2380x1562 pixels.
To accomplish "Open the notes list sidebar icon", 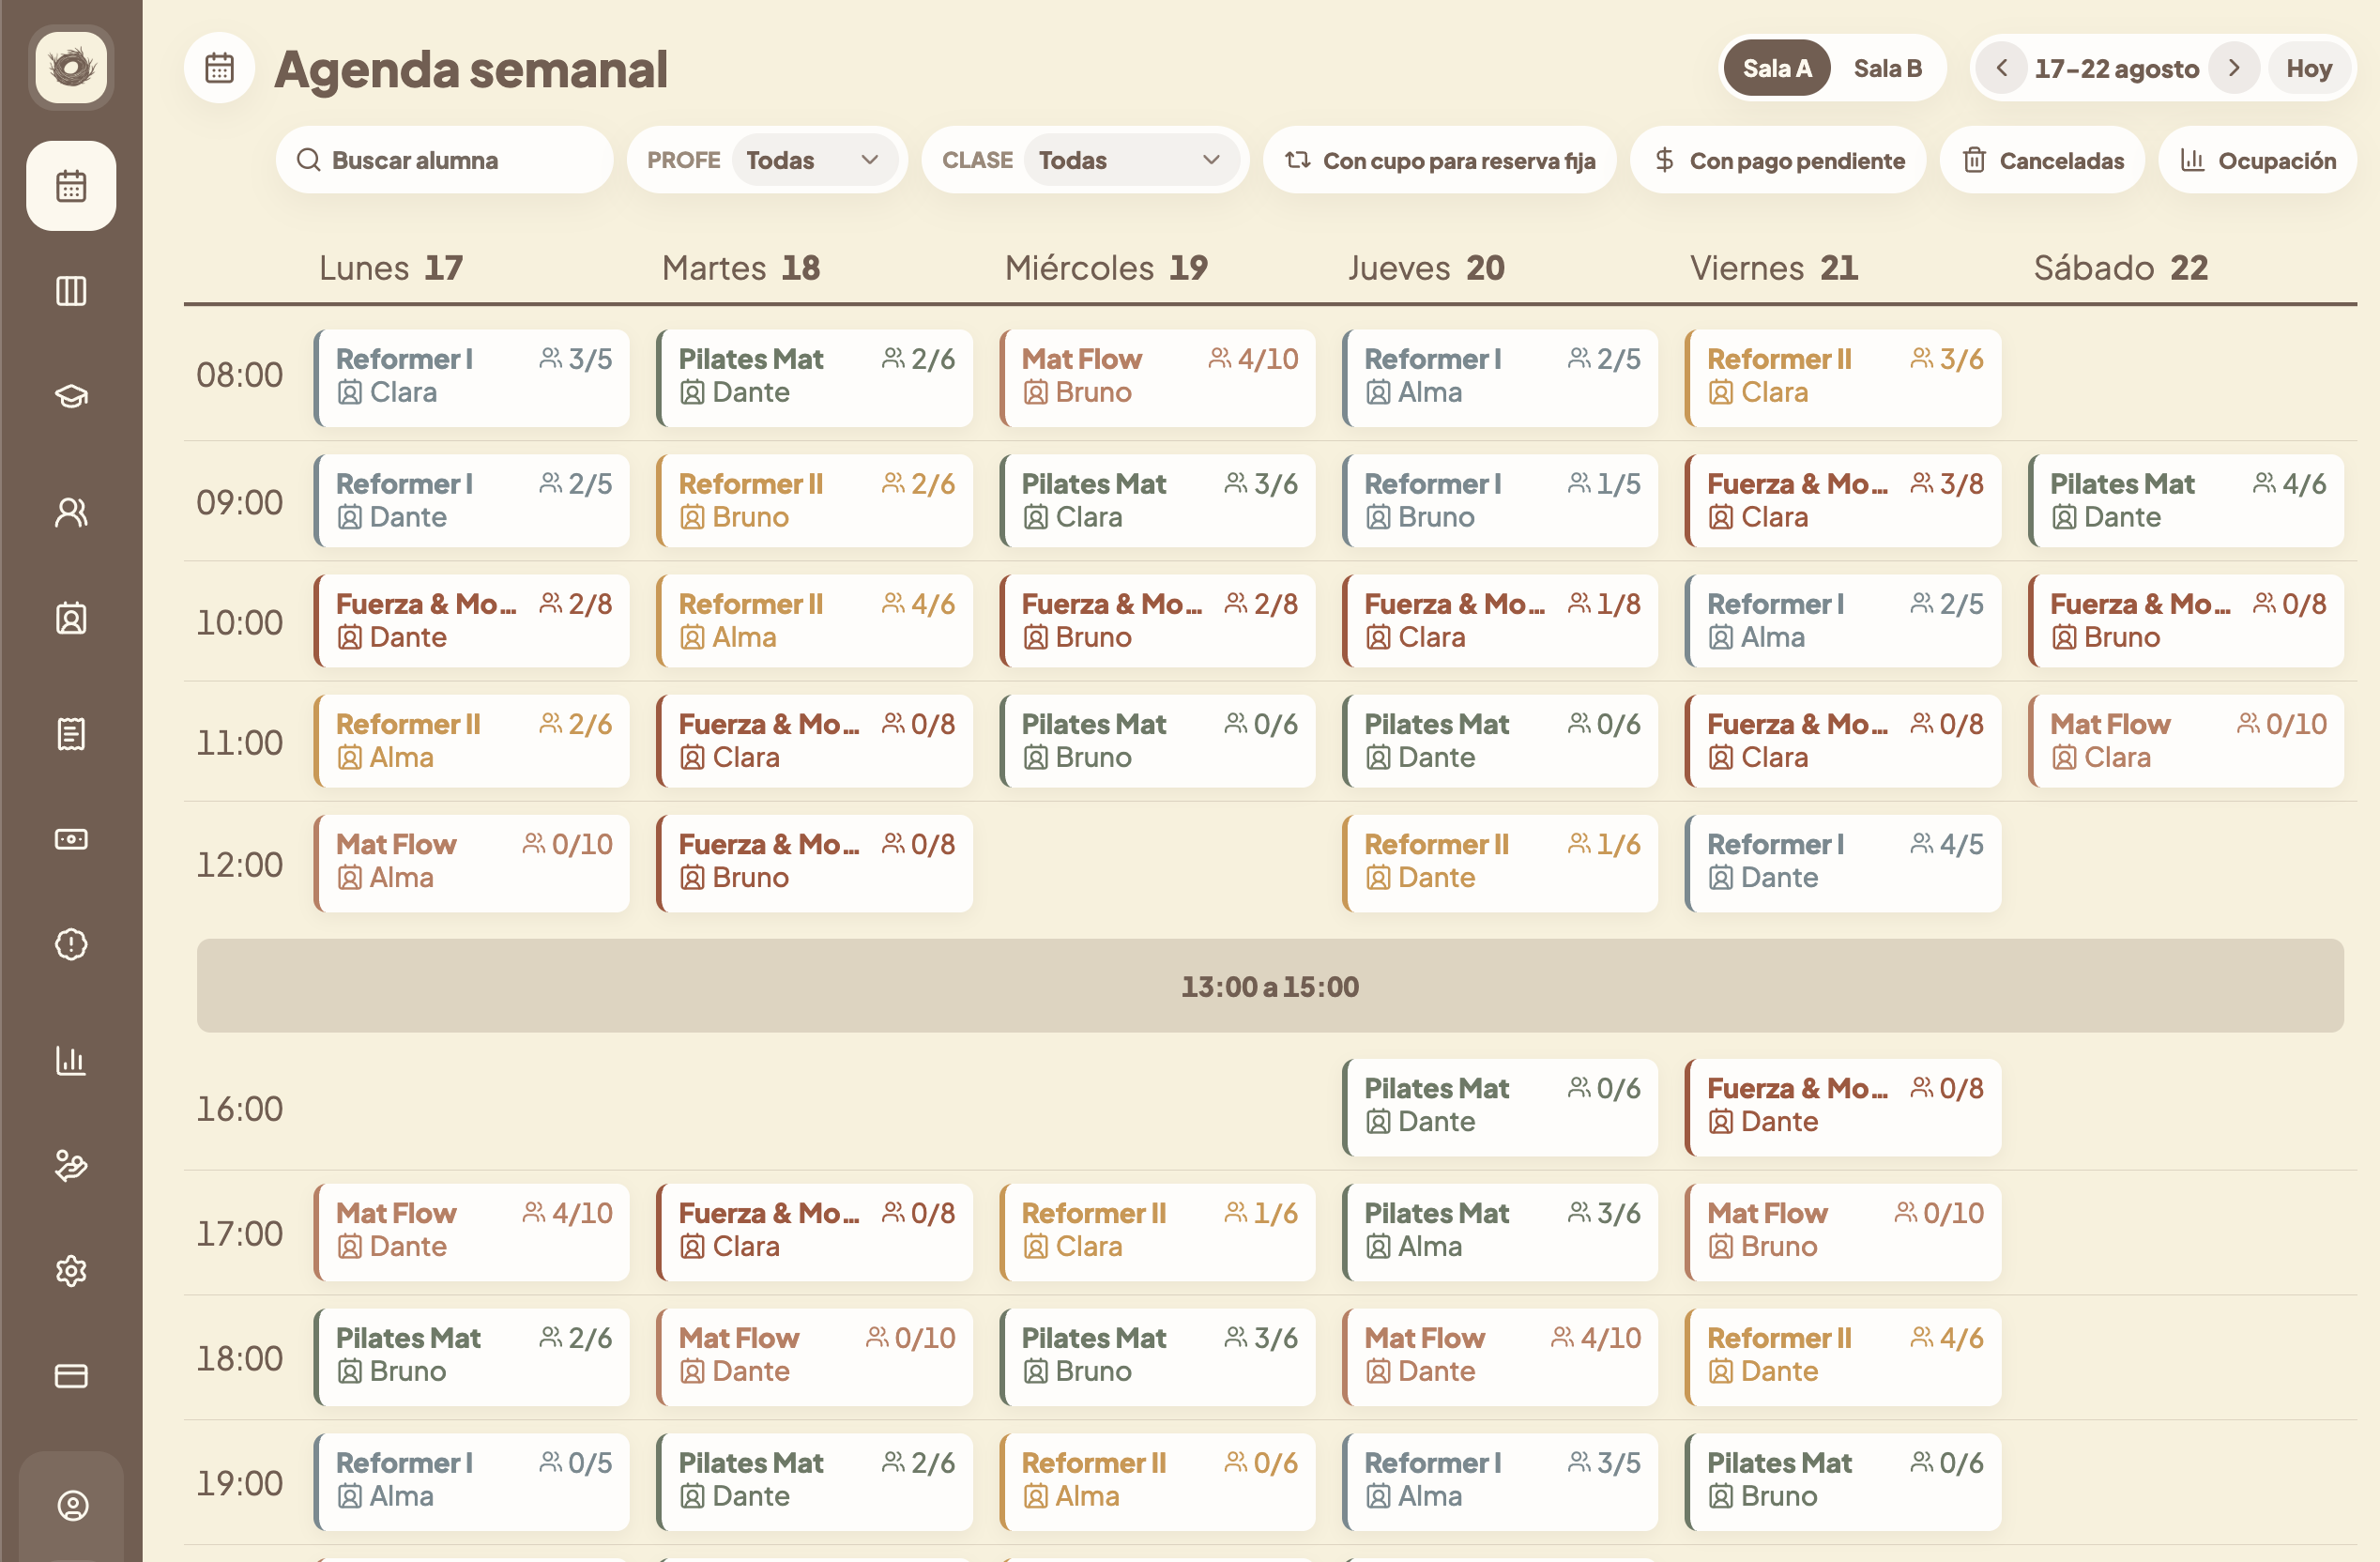I will pyautogui.click(x=71, y=734).
